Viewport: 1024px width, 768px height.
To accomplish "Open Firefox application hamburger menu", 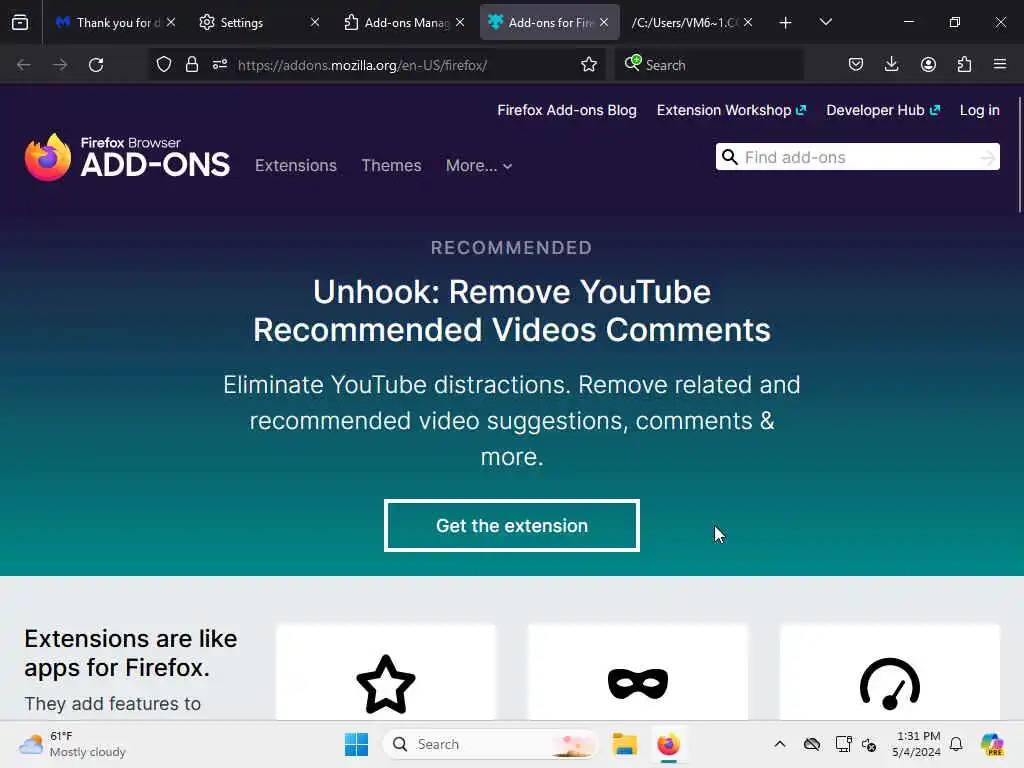I will [1000, 65].
